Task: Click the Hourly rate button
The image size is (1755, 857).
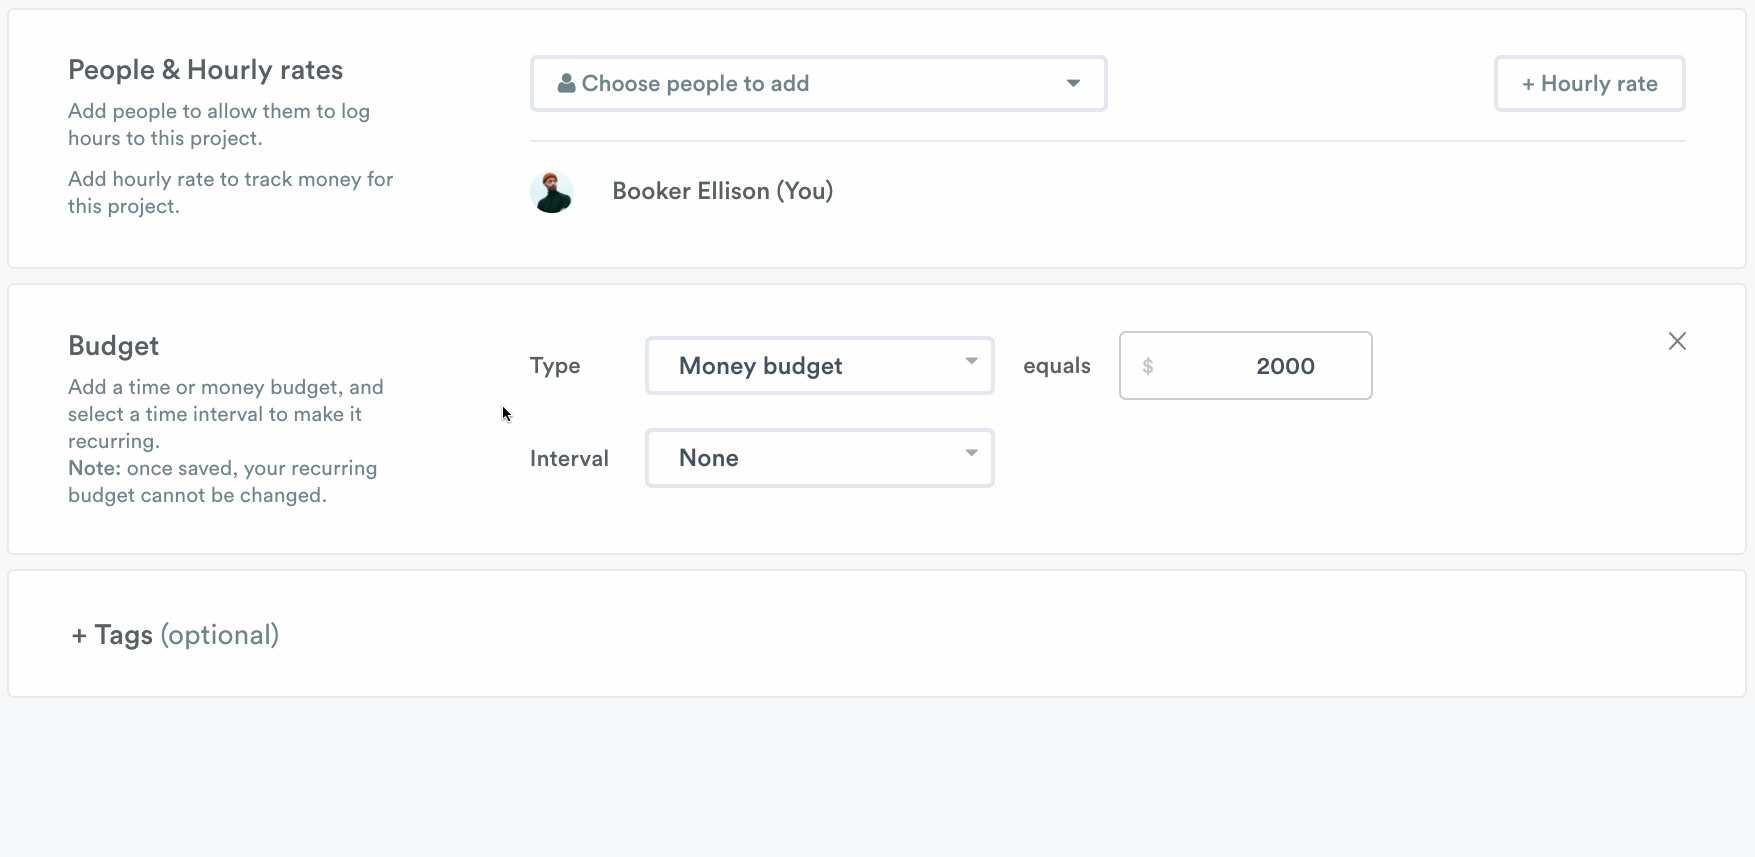Action: [x=1589, y=83]
